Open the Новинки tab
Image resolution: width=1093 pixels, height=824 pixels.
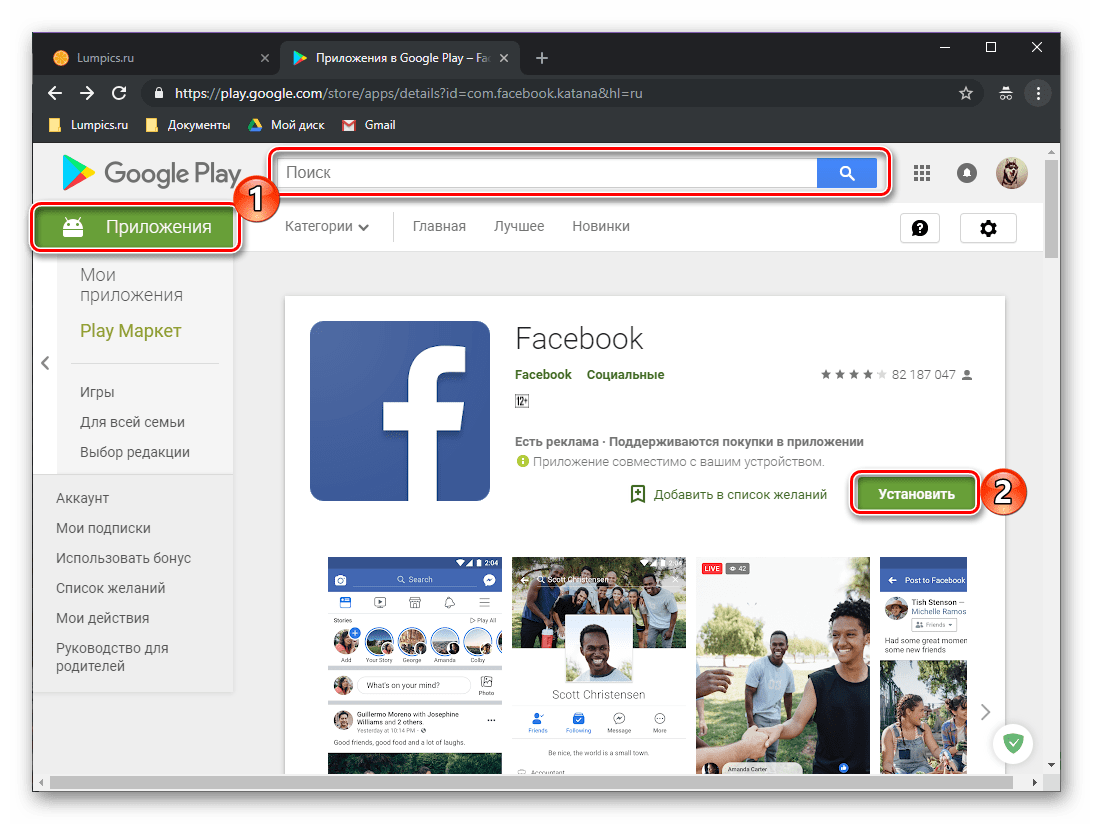click(601, 227)
